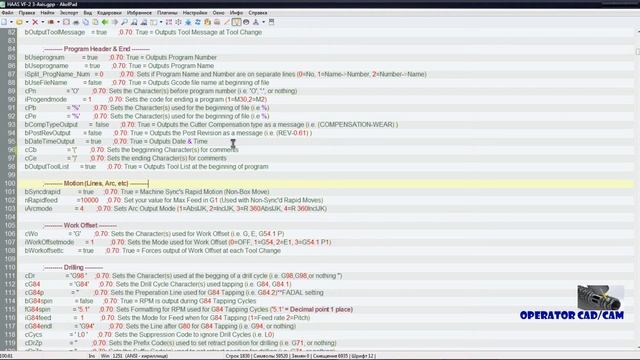Click the value '10000' of nRapidfeed
Image resolution: width=640 pixels, height=360 pixels.
coord(89,200)
